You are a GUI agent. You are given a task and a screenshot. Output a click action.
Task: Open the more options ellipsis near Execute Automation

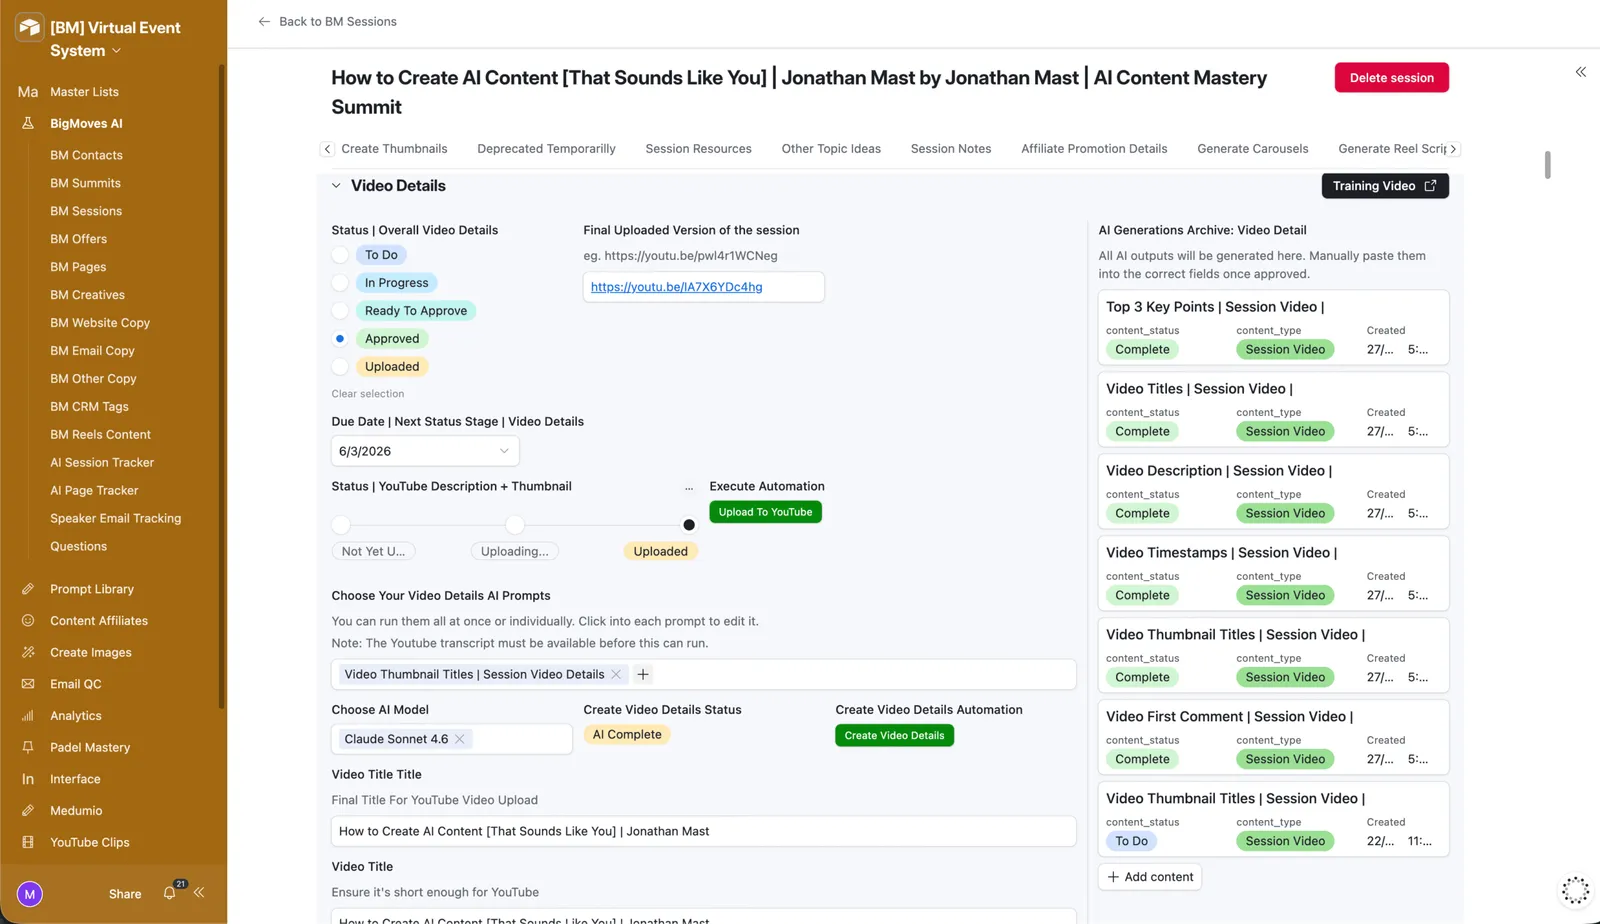coord(689,487)
